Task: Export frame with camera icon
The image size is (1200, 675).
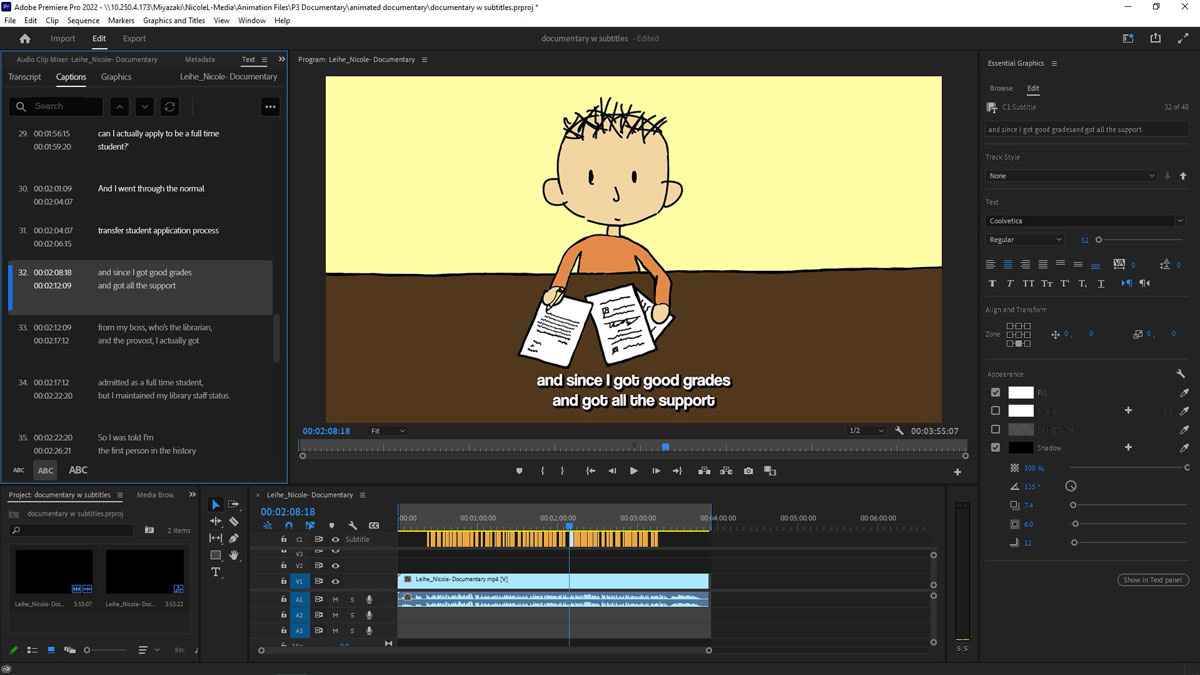Action: pyautogui.click(x=749, y=471)
